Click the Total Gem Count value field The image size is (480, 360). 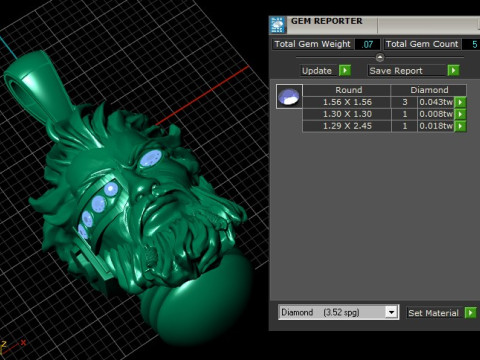(471, 44)
